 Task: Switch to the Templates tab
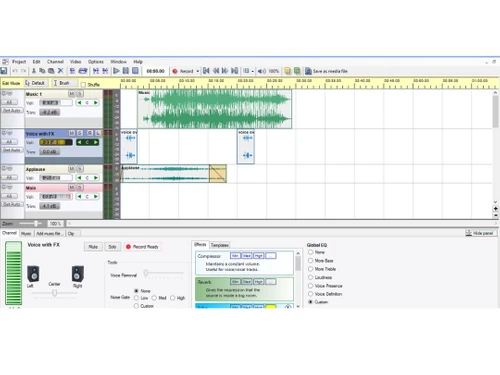pos(220,245)
